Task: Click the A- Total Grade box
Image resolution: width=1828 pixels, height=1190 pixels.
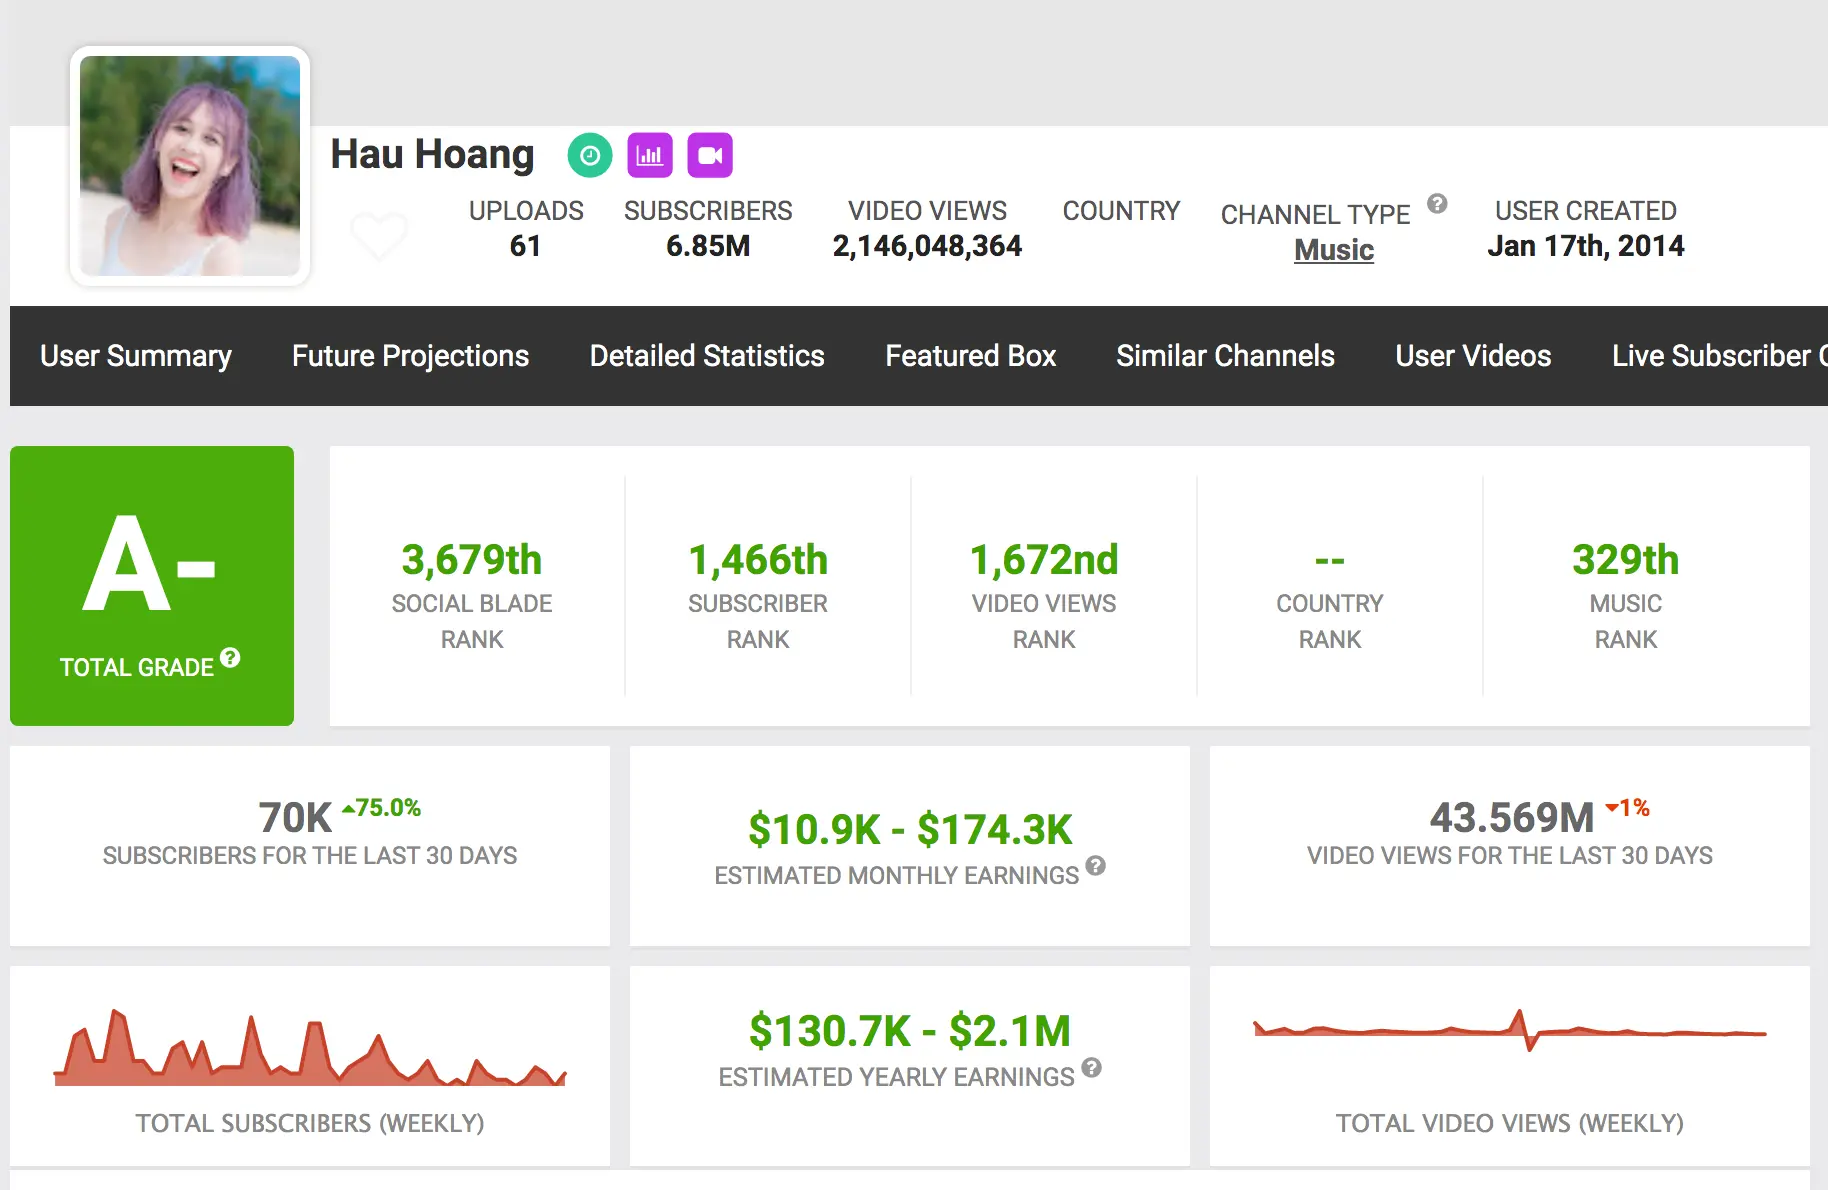Action: click(x=152, y=586)
